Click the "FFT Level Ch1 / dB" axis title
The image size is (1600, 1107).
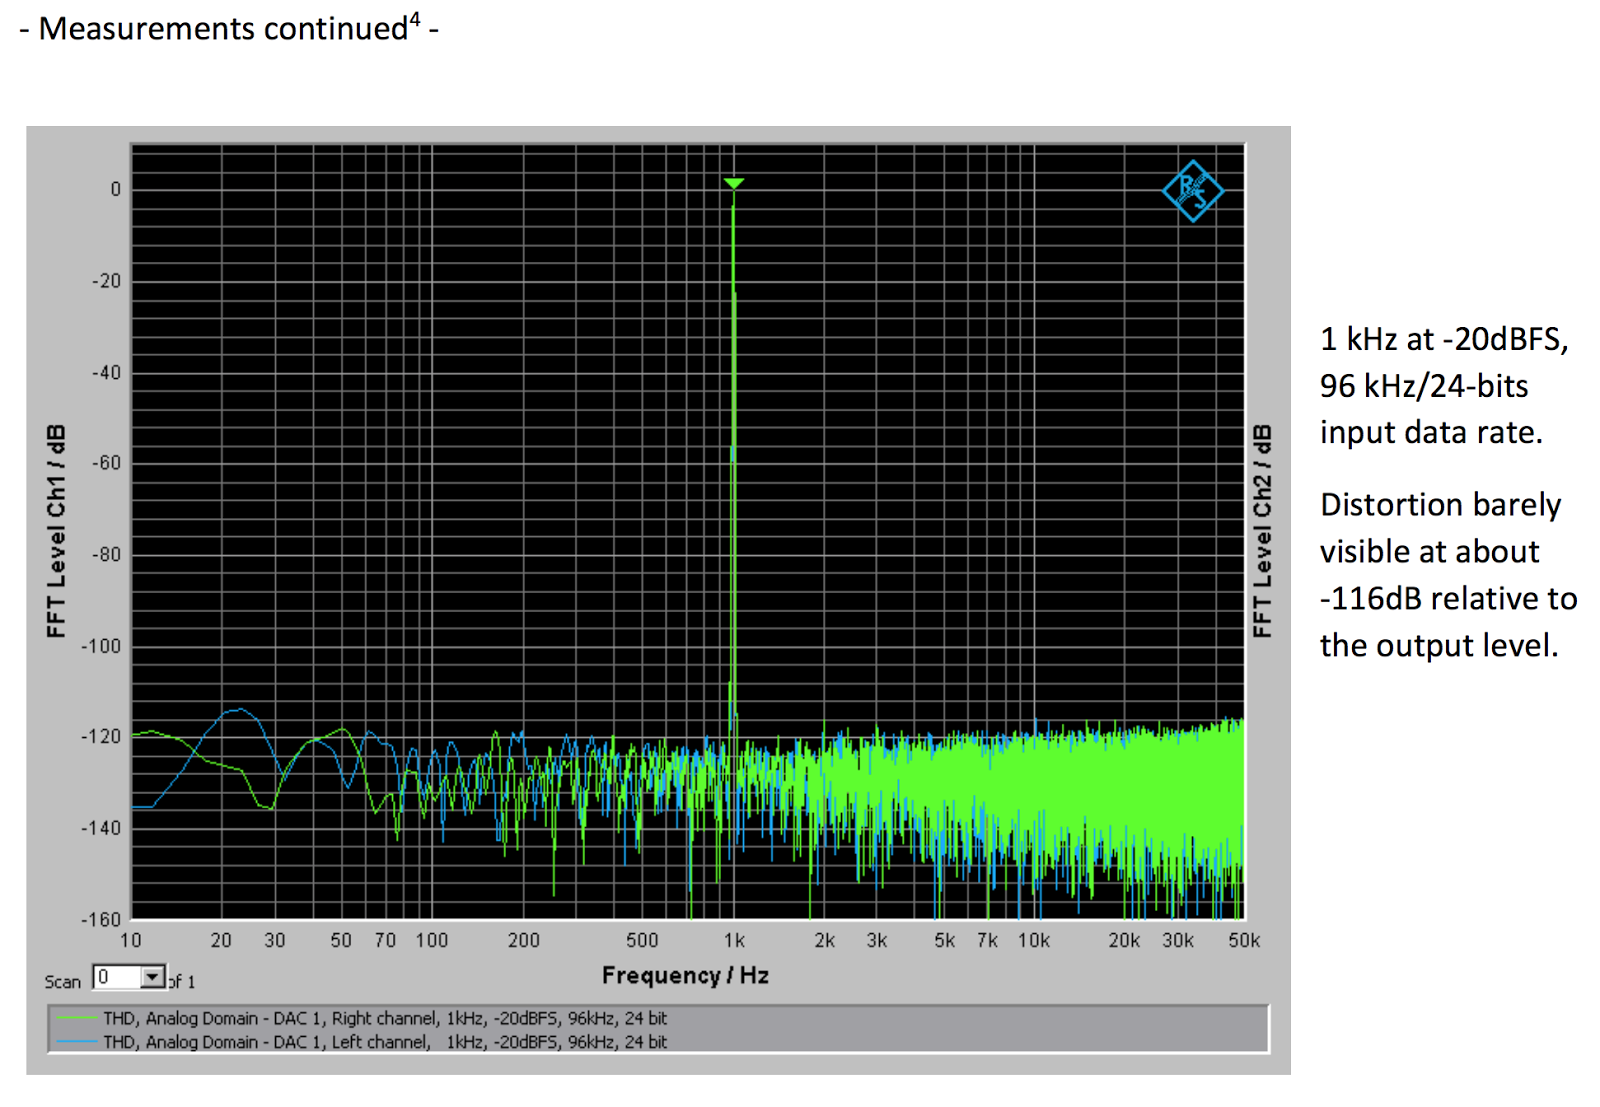tap(56, 531)
